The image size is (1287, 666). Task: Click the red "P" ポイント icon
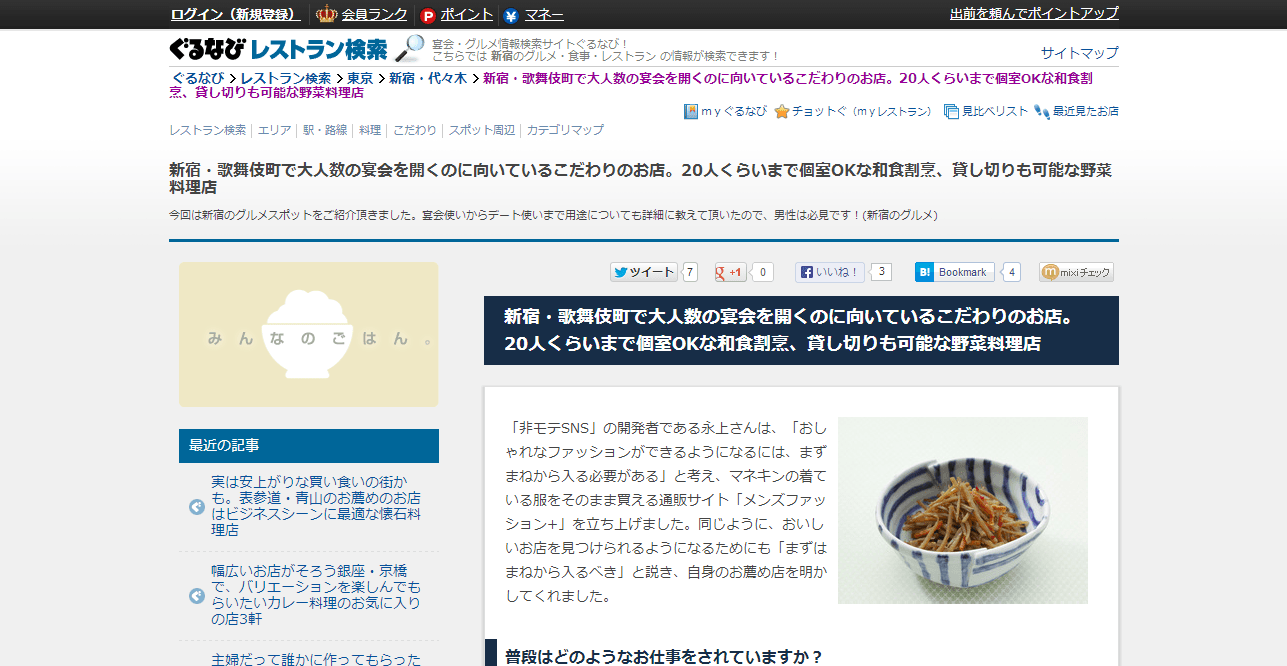(427, 14)
